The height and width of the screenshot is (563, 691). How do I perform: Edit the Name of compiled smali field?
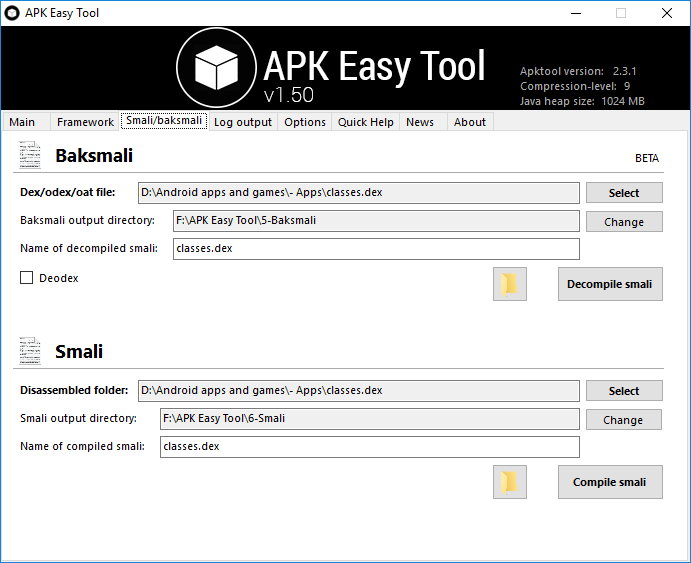pyautogui.click(x=370, y=447)
